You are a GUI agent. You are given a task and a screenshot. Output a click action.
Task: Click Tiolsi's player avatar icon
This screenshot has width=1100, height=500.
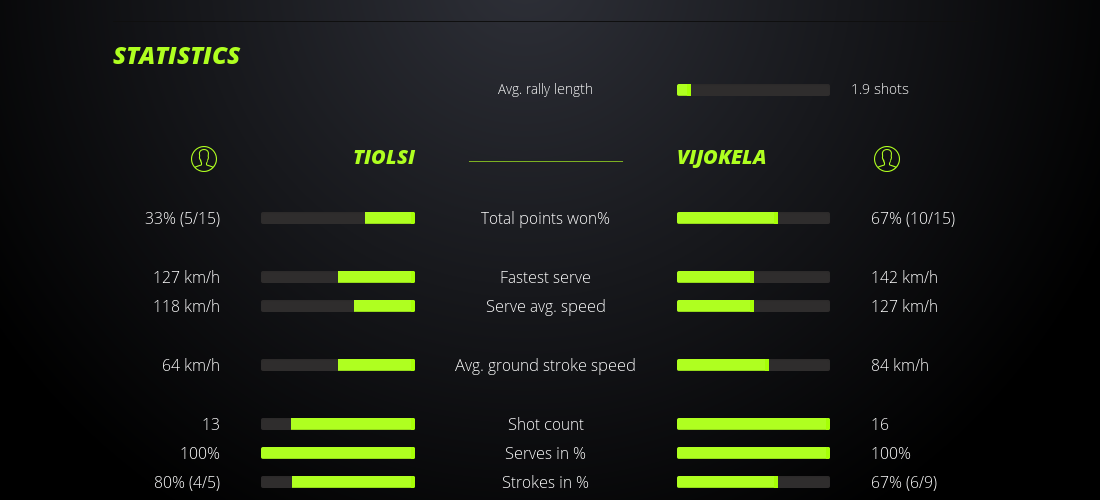(x=203, y=158)
